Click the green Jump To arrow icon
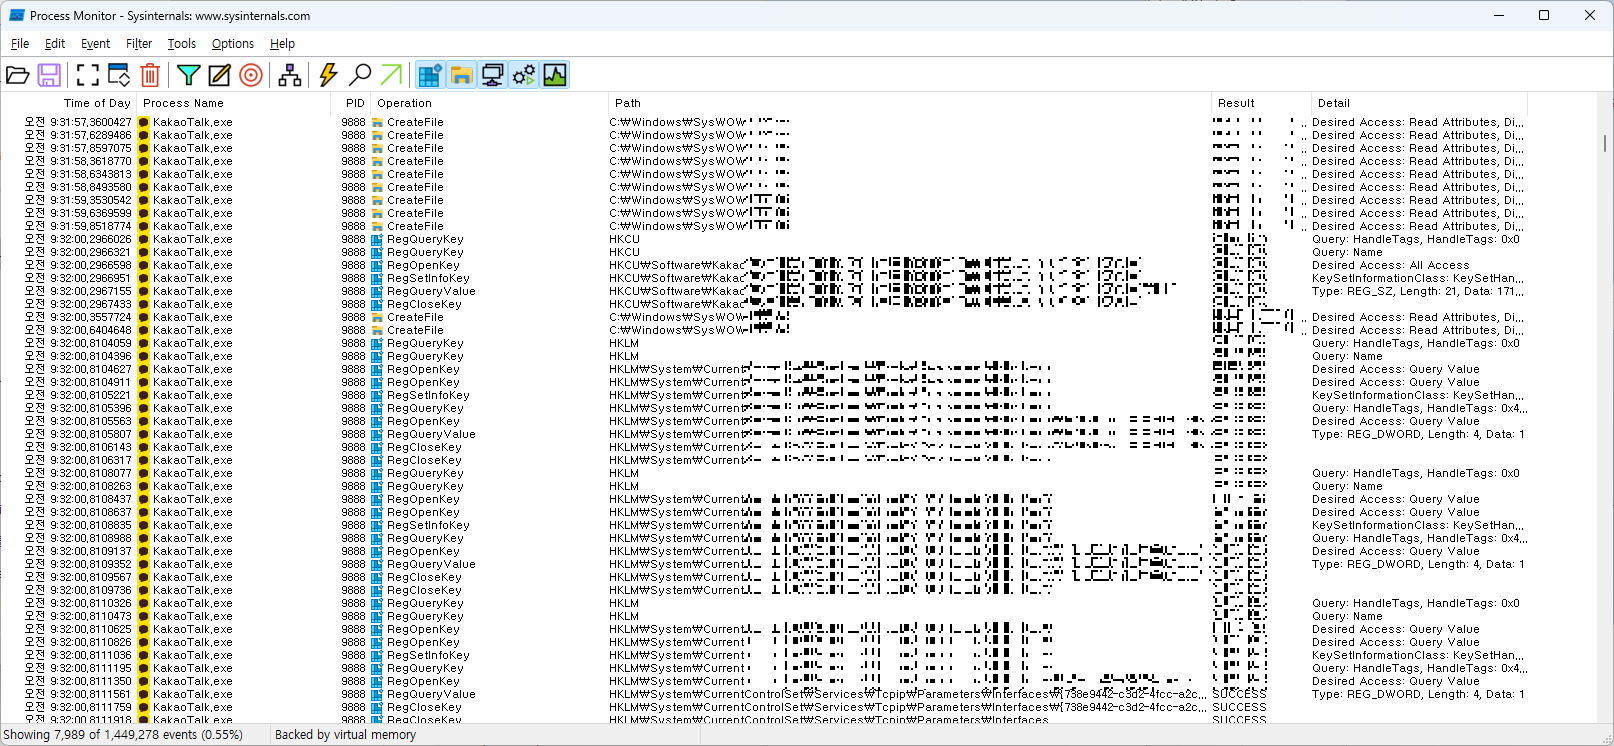 pyautogui.click(x=391, y=75)
